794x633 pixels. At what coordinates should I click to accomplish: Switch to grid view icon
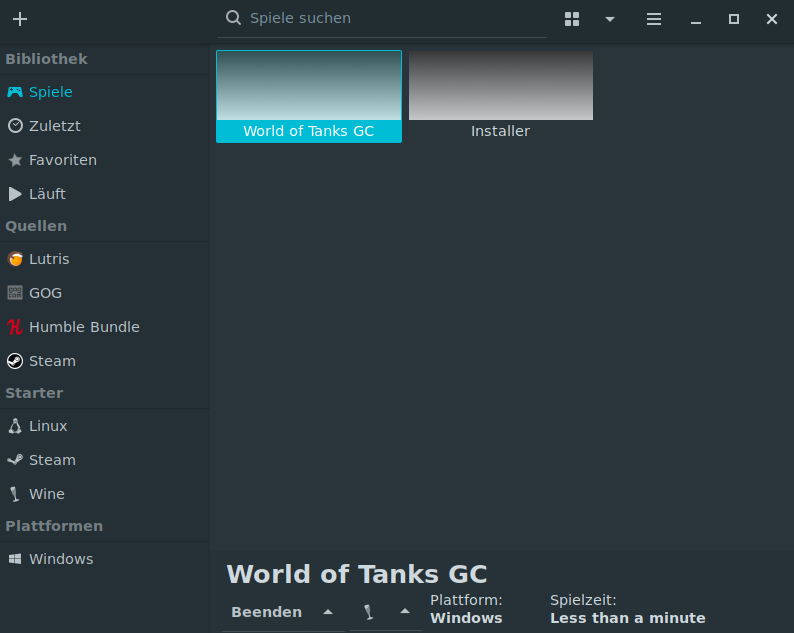click(572, 19)
